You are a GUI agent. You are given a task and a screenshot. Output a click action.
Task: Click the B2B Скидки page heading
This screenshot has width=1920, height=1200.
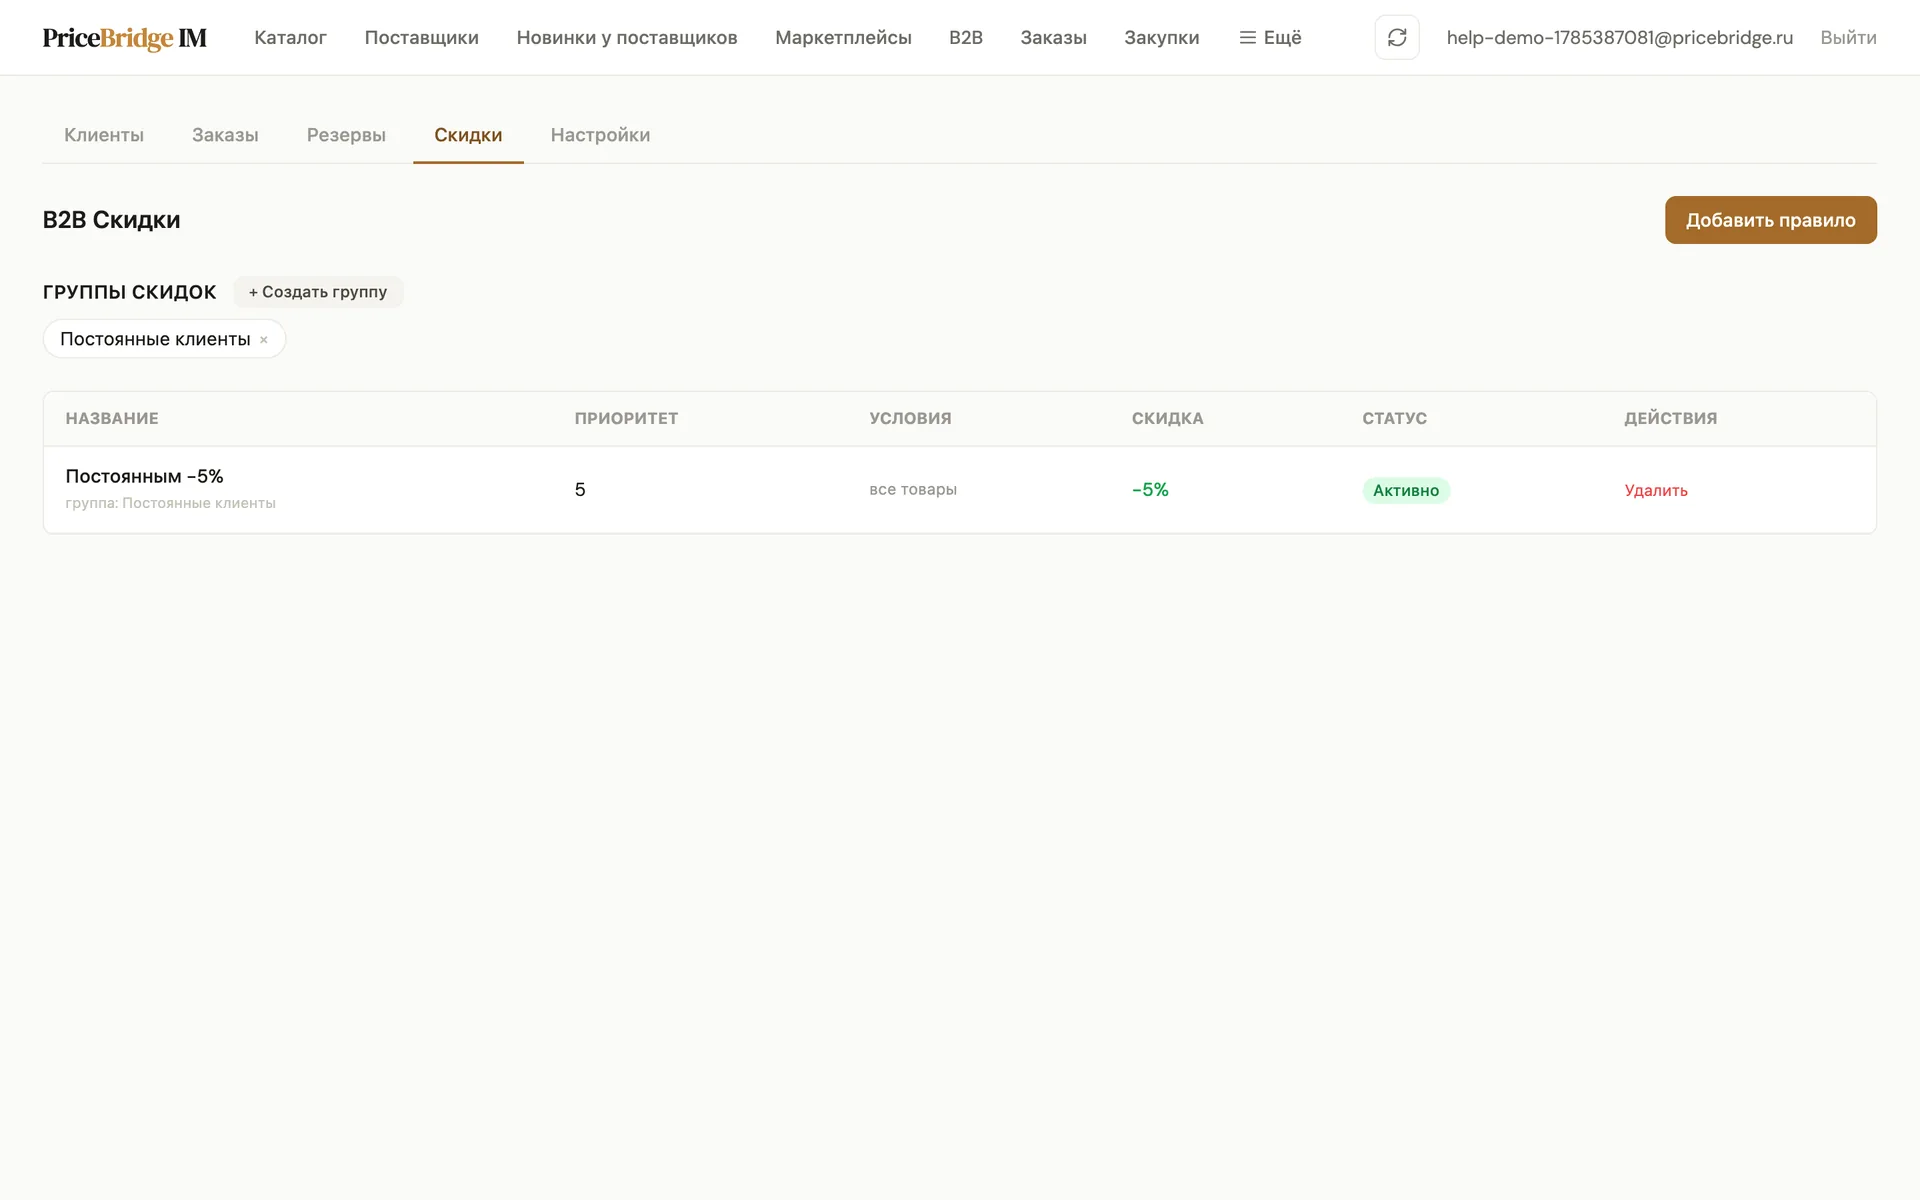click(x=111, y=220)
